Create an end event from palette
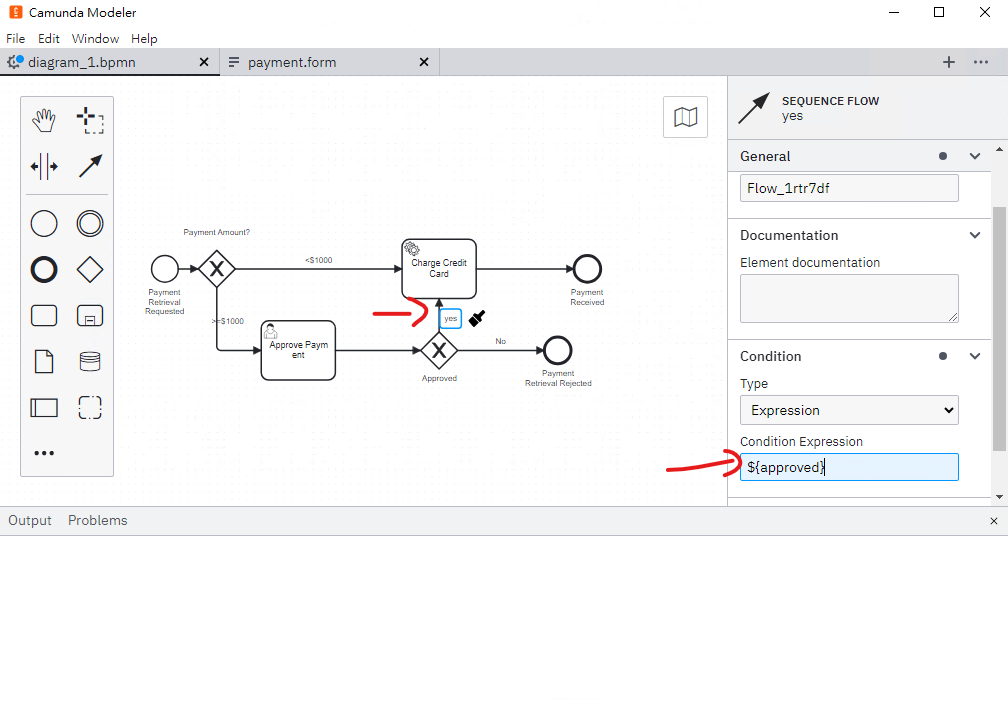The height and width of the screenshot is (701, 1008). click(44, 269)
